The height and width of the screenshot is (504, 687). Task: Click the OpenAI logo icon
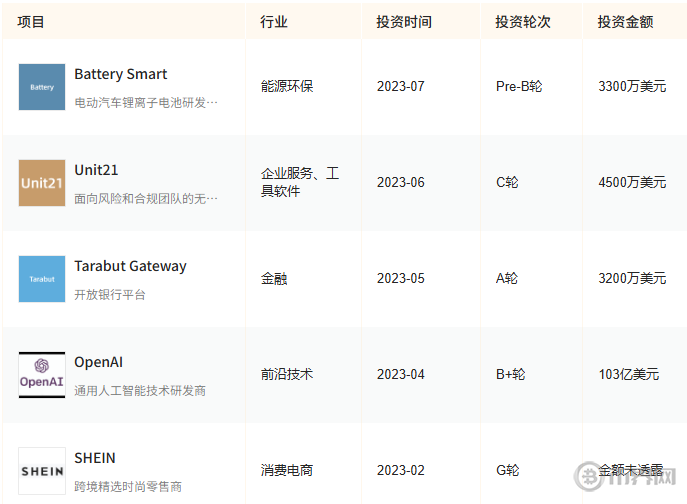pos(42,375)
